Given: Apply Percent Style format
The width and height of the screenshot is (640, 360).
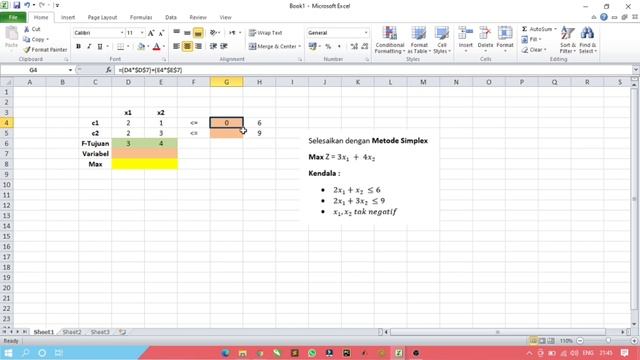Looking at the screenshot, I should [328, 47].
